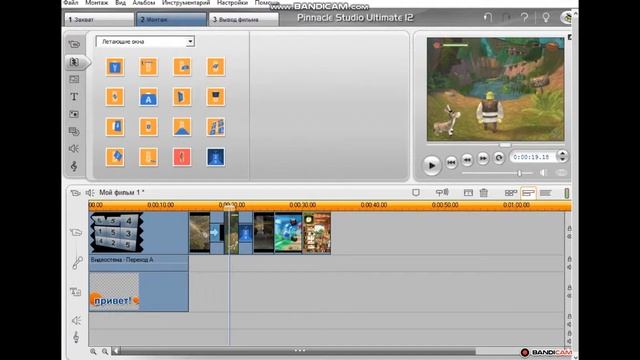Click the player scrubber handle under the preview
The height and width of the screenshot is (360, 640).
coord(505,145)
